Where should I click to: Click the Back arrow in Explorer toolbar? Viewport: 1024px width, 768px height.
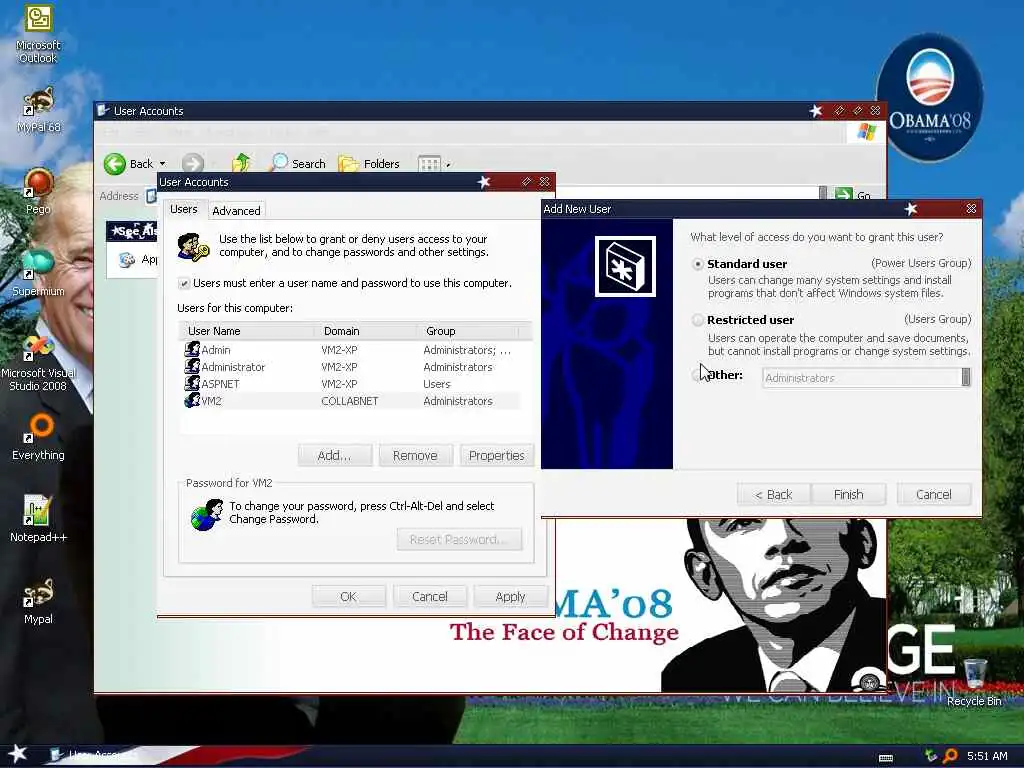[115, 164]
